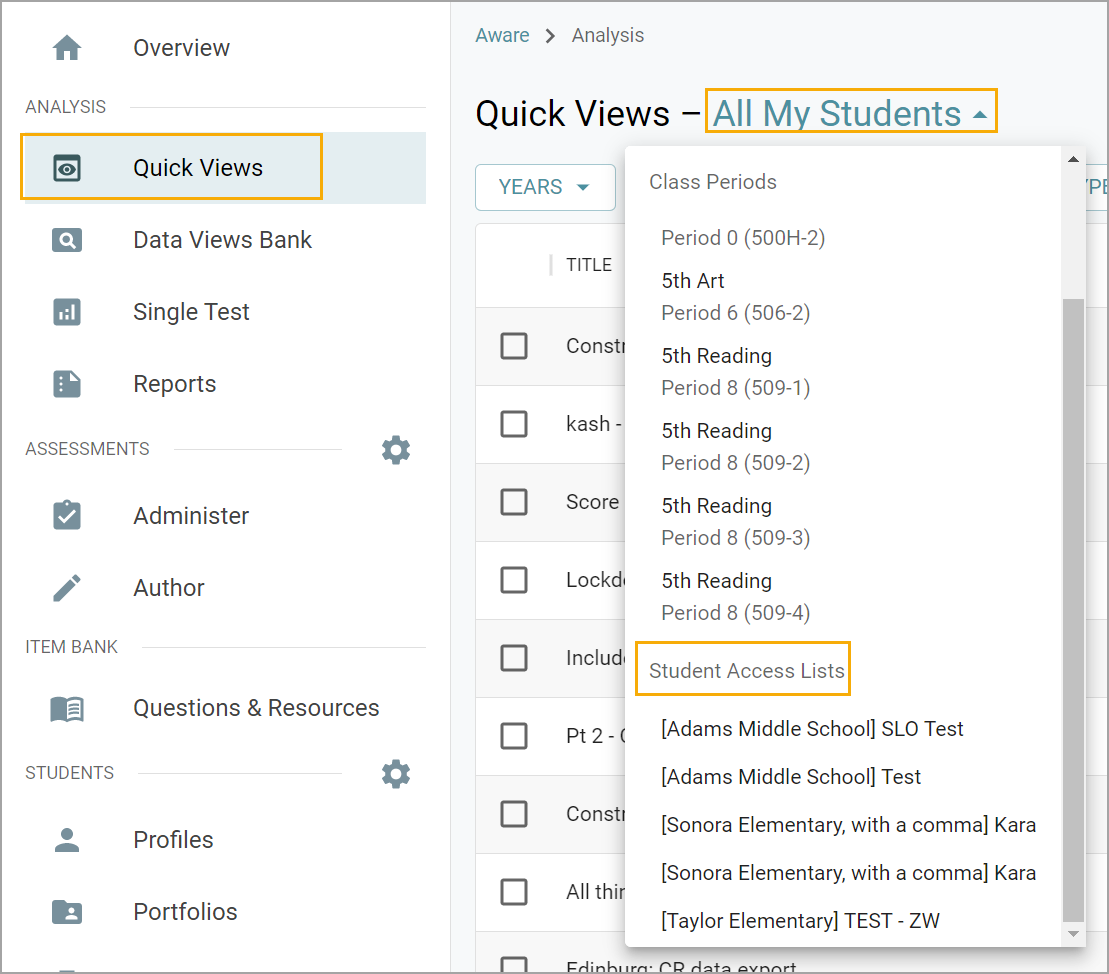Choose 5th Art Period 6 (506-2)
Screen dimensions: 1109x974
[x=735, y=297]
